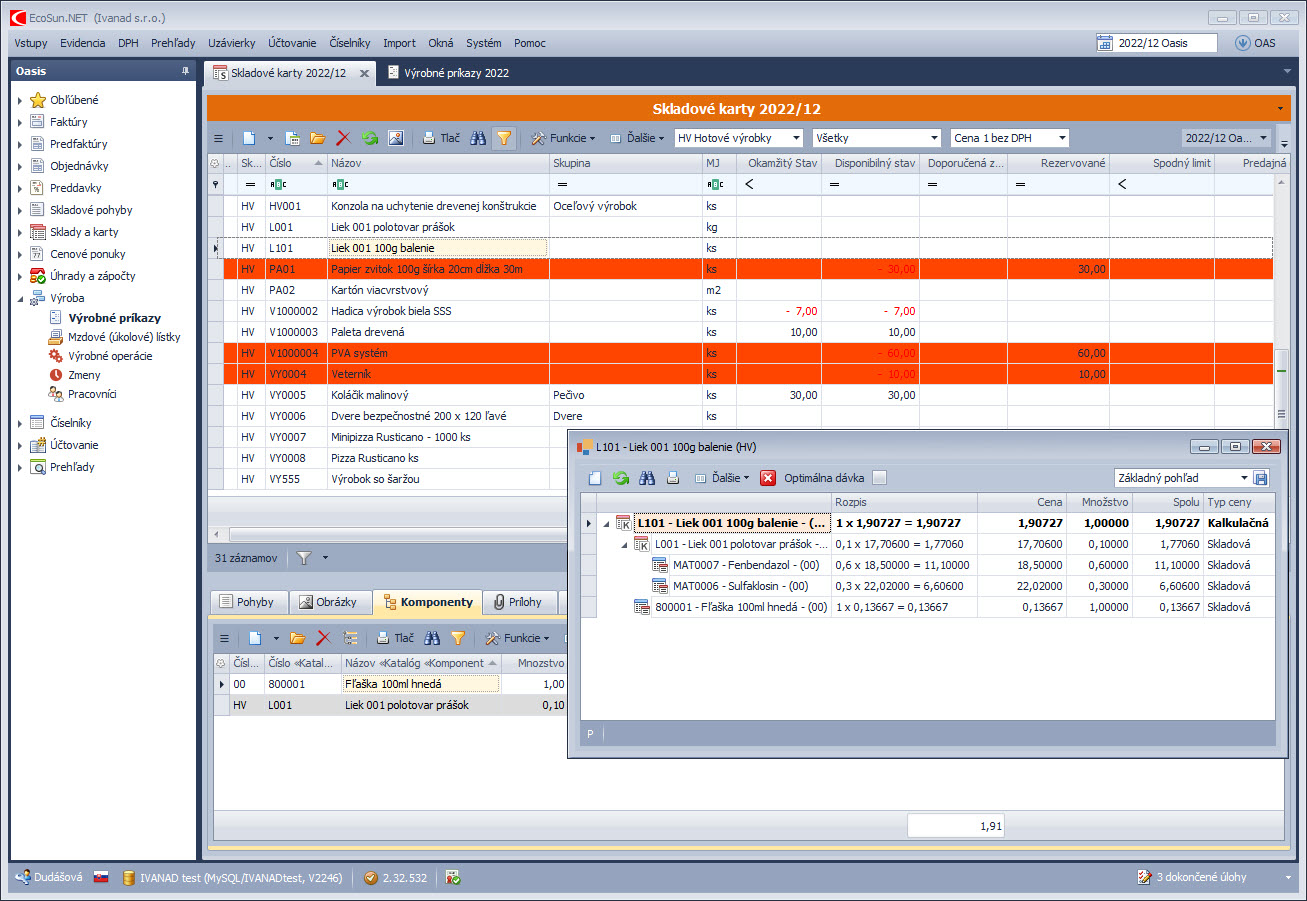Click the tree structure icon in Komponenty toolbar
This screenshot has width=1307, height=901.
pyautogui.click(x=350, y=638)
